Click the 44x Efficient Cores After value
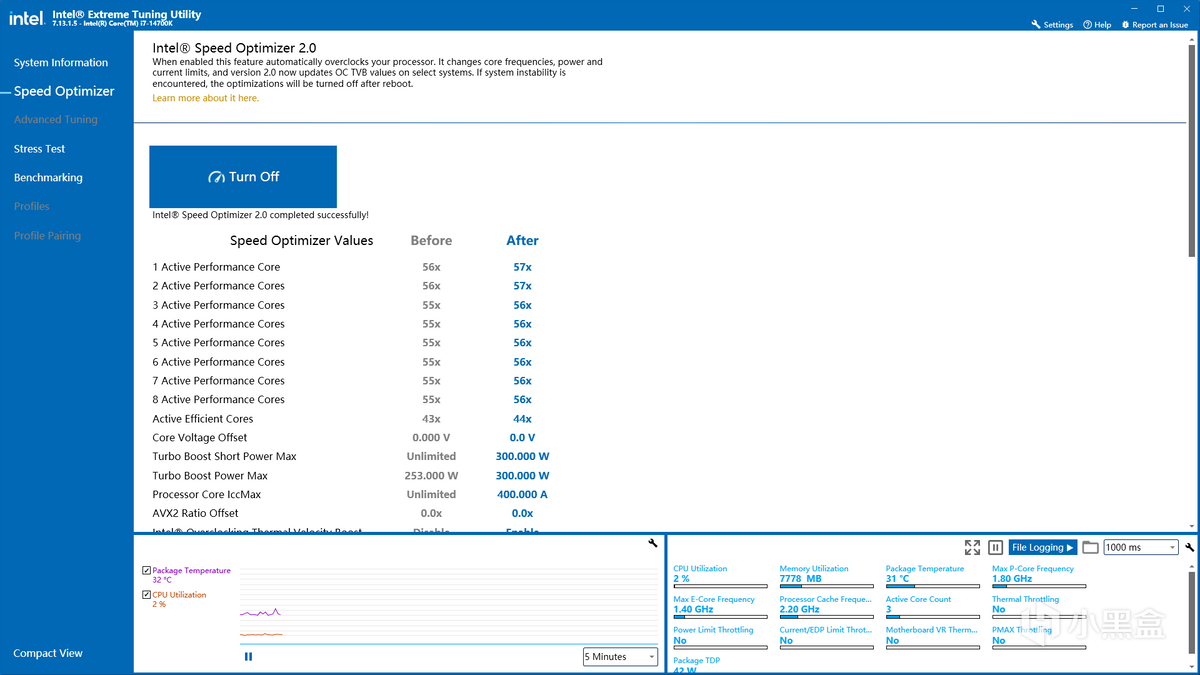 point(522,419)
